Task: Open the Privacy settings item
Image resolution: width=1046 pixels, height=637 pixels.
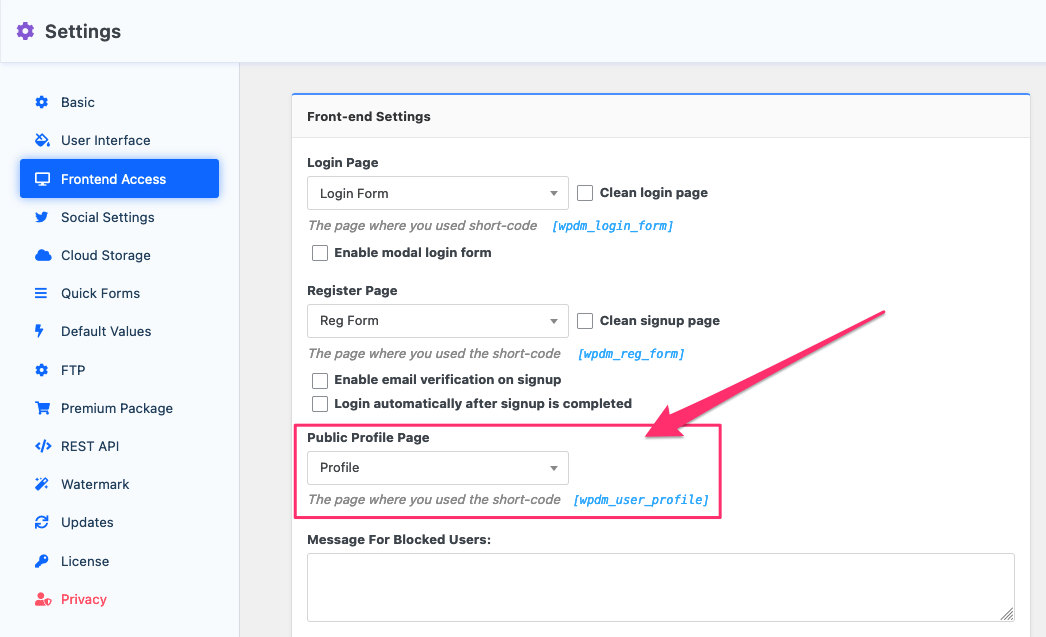Action: coord(81,599)
